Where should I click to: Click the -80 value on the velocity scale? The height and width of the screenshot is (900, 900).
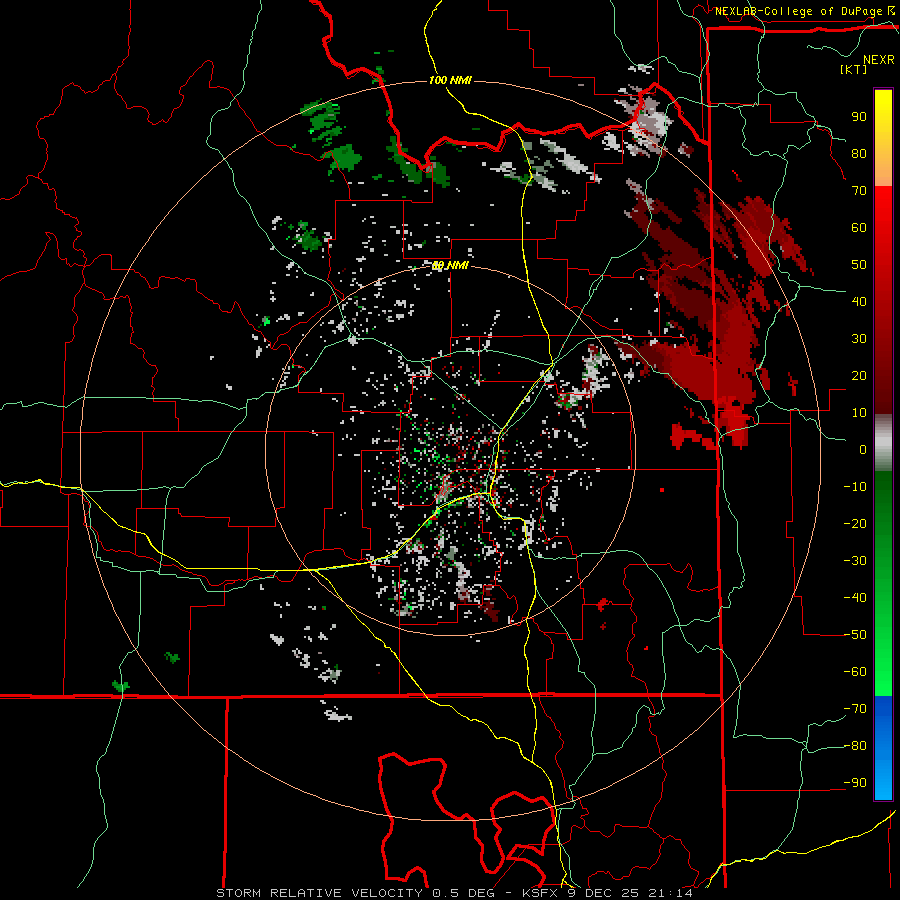click(855, 746)
